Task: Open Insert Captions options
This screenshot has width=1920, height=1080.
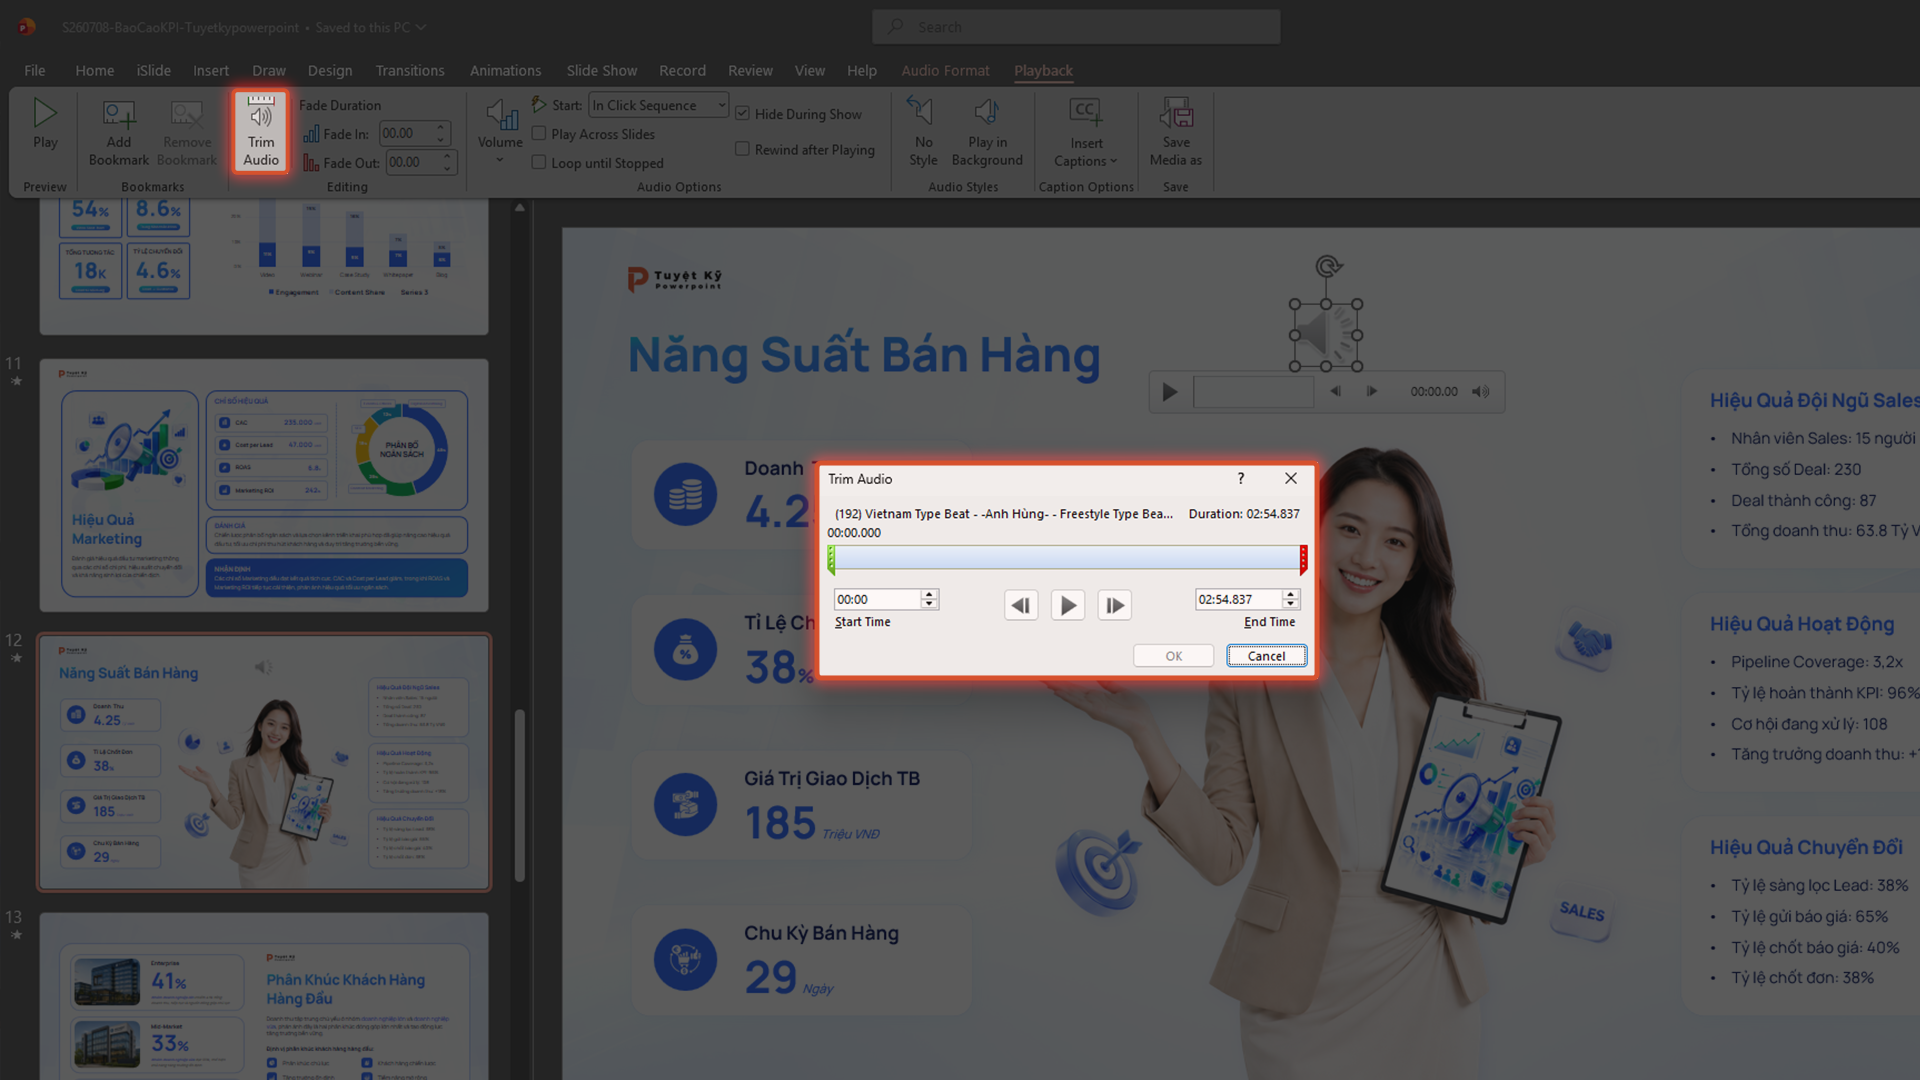Action: (x=1086, y=132)
